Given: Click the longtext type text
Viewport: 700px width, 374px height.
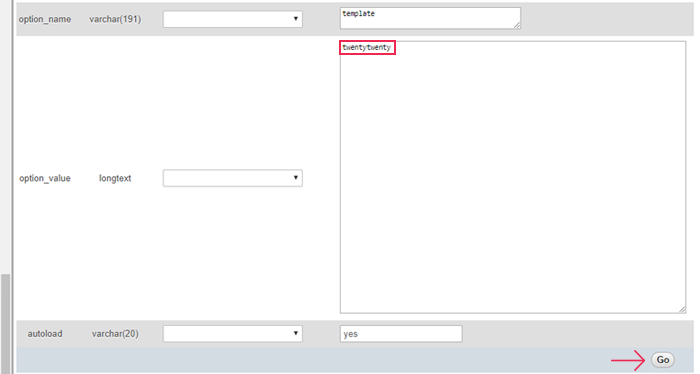Looking at the screenshot, I should [x=115, y=178].
